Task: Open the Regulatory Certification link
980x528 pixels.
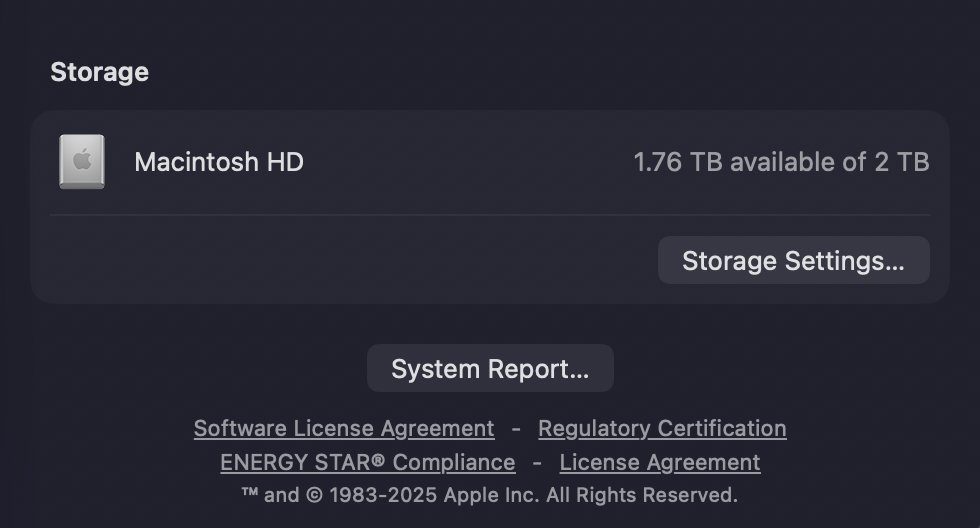Action: click(662, 429)
